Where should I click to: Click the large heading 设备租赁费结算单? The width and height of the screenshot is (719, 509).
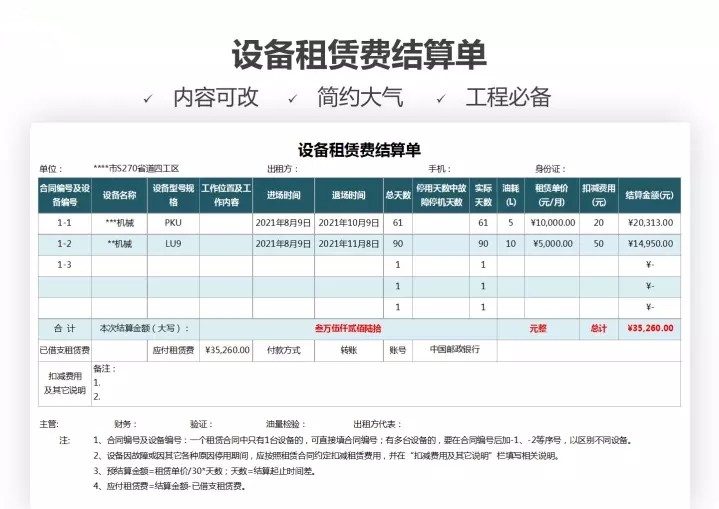359,55
